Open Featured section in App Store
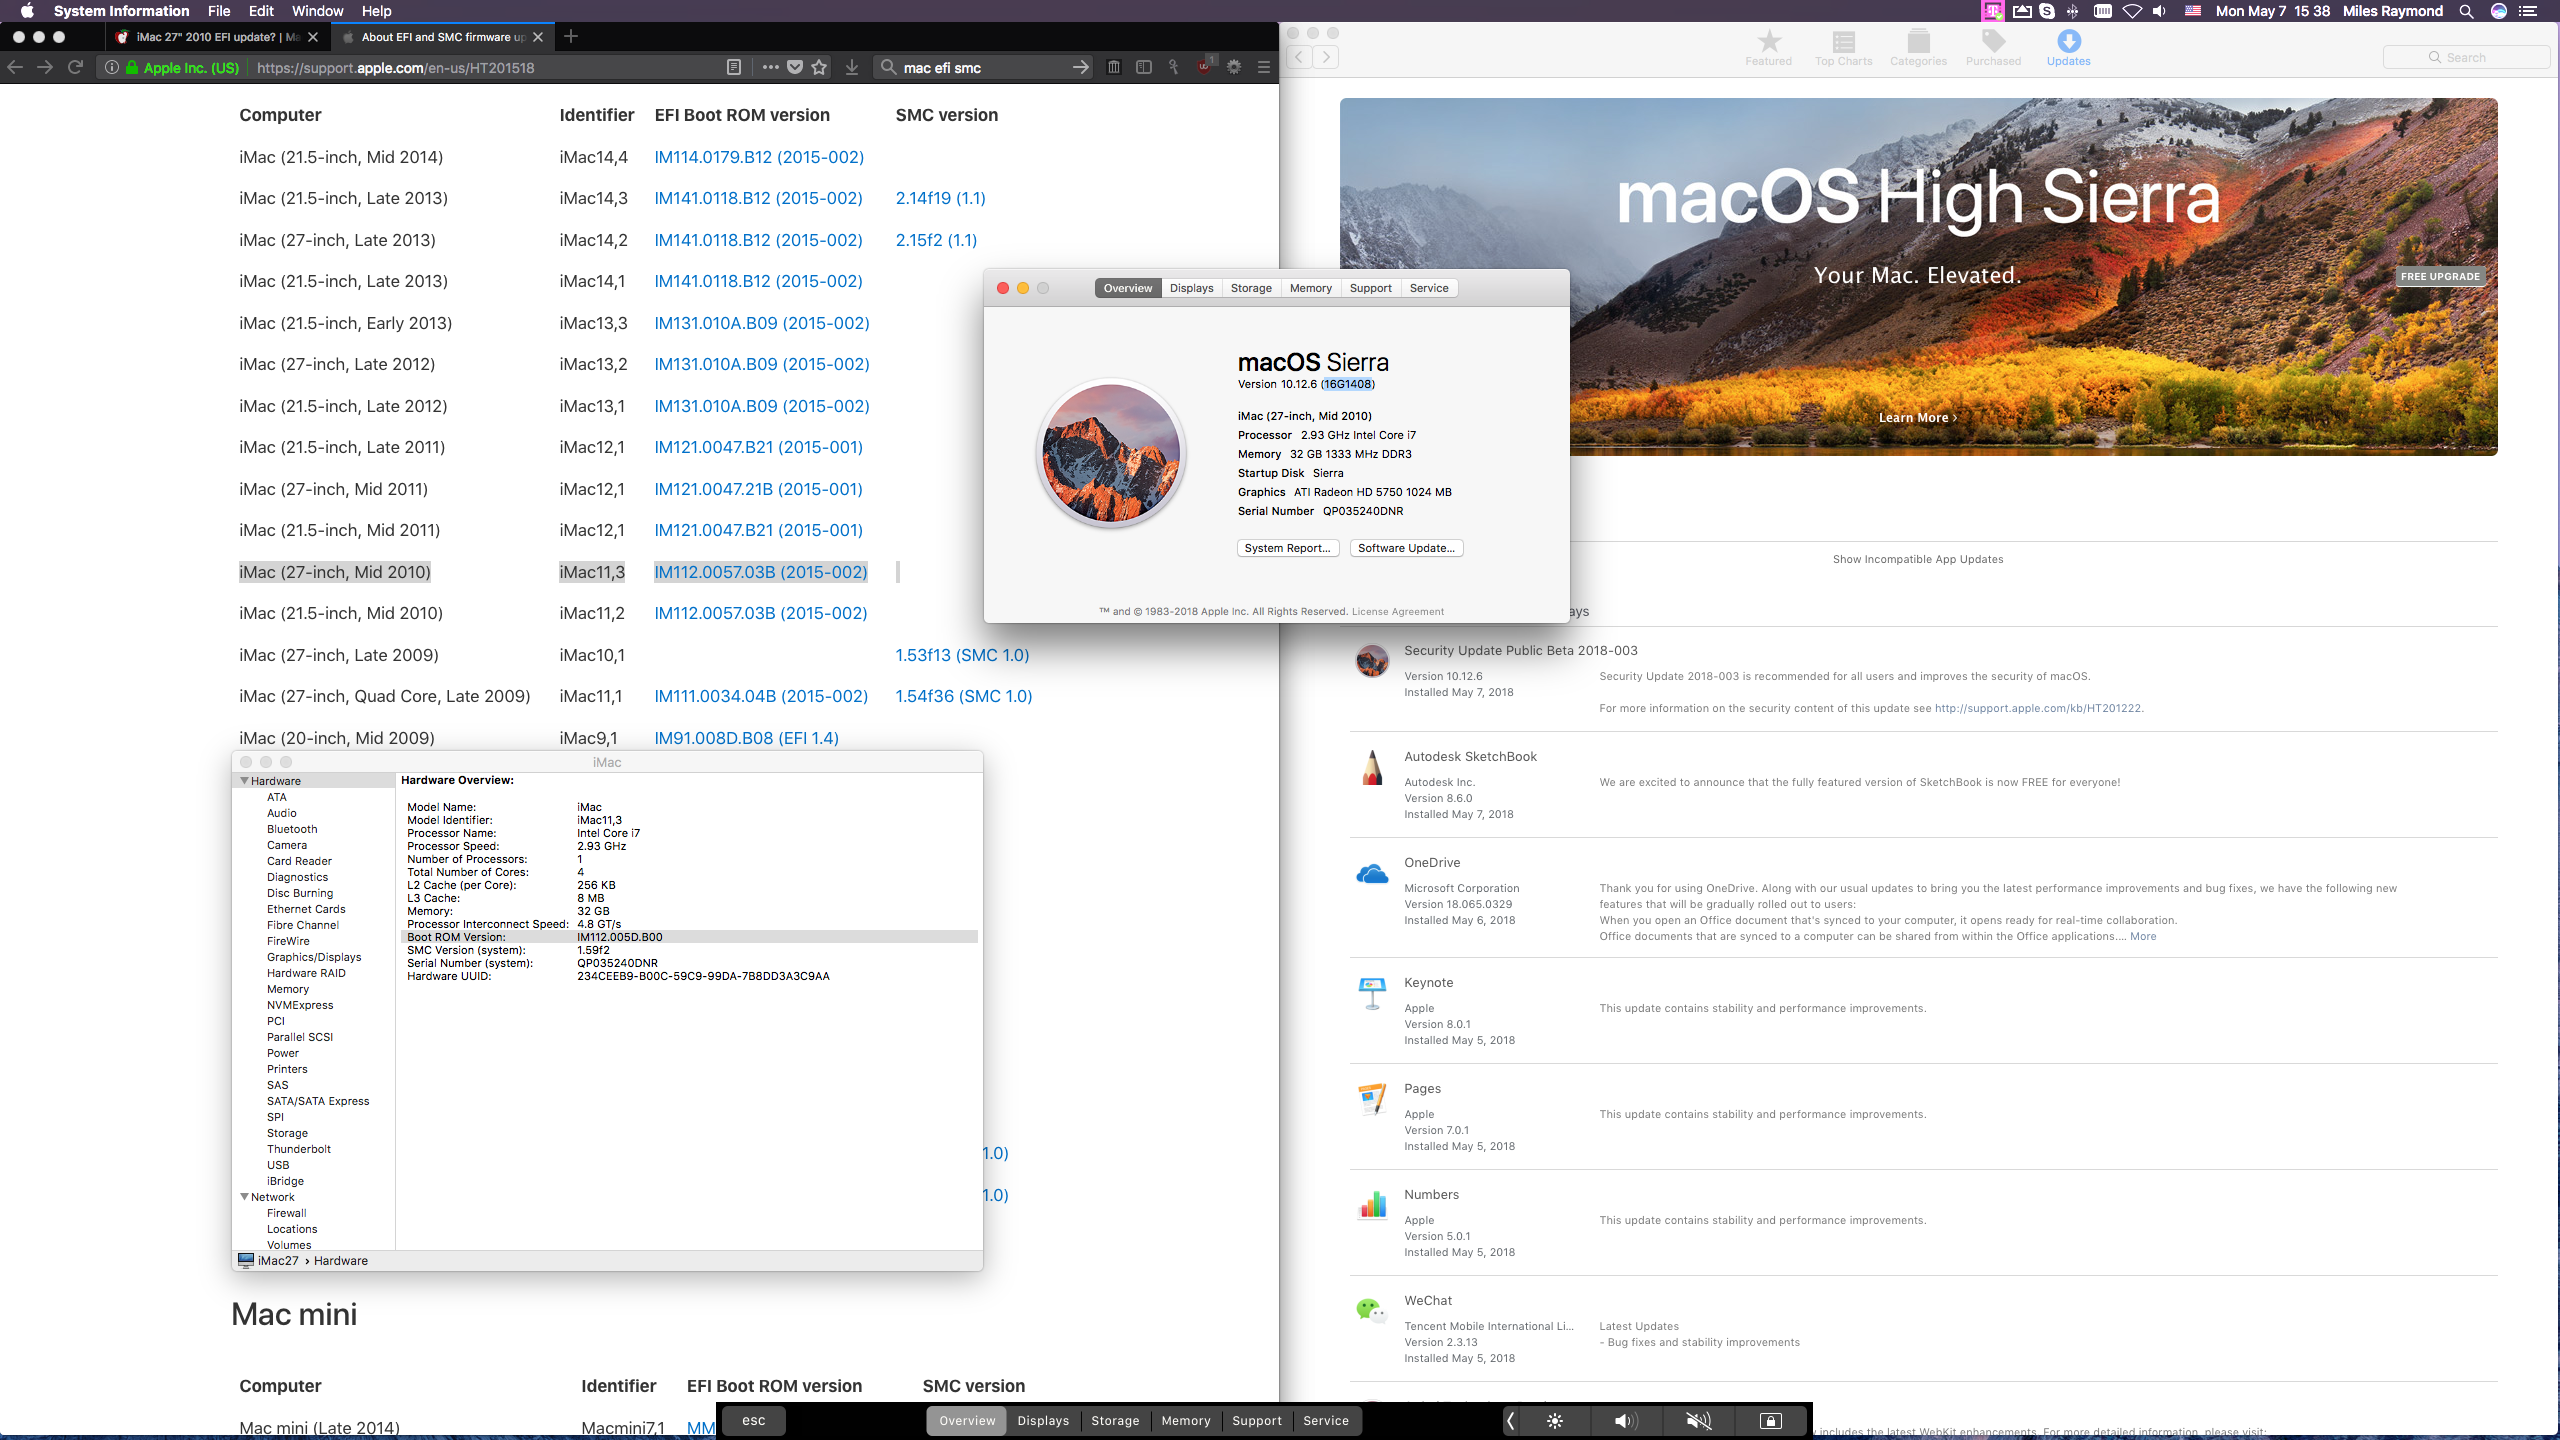This screenshot has height=1440, width=2560. [1768, 47]
